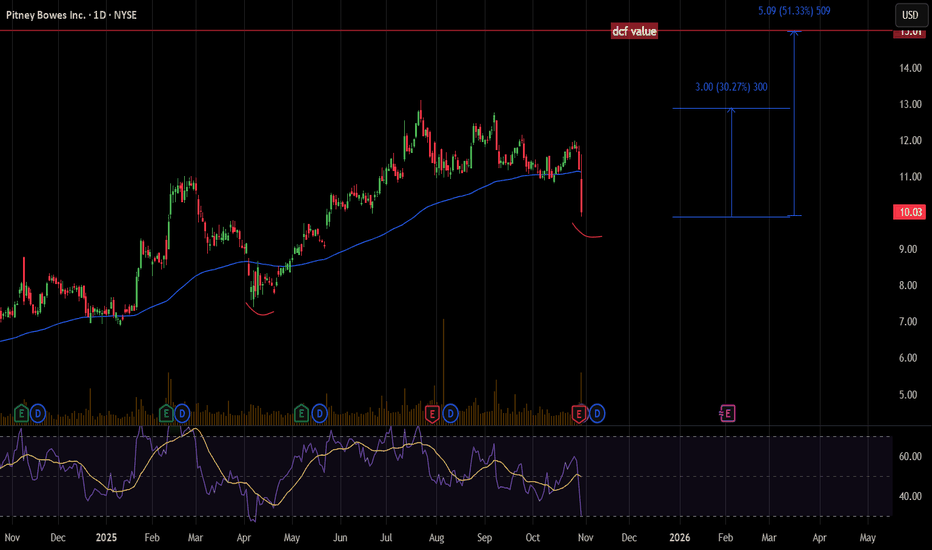932x550 pixels.
Task: Select the 5.09 (51.33%) price range label
Action: pyautogui.click(x=794, y=11)
